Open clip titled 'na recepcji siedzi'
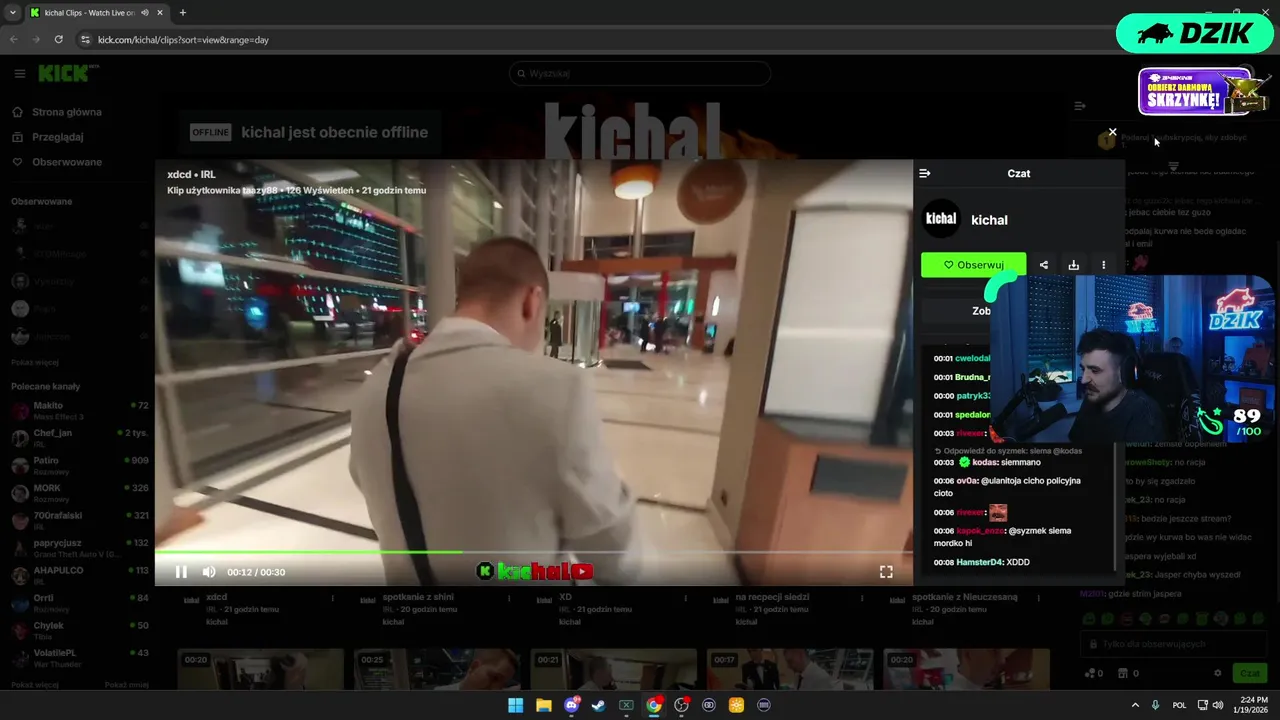This screenshot has width=1280, height=720. tap(772, 597)
